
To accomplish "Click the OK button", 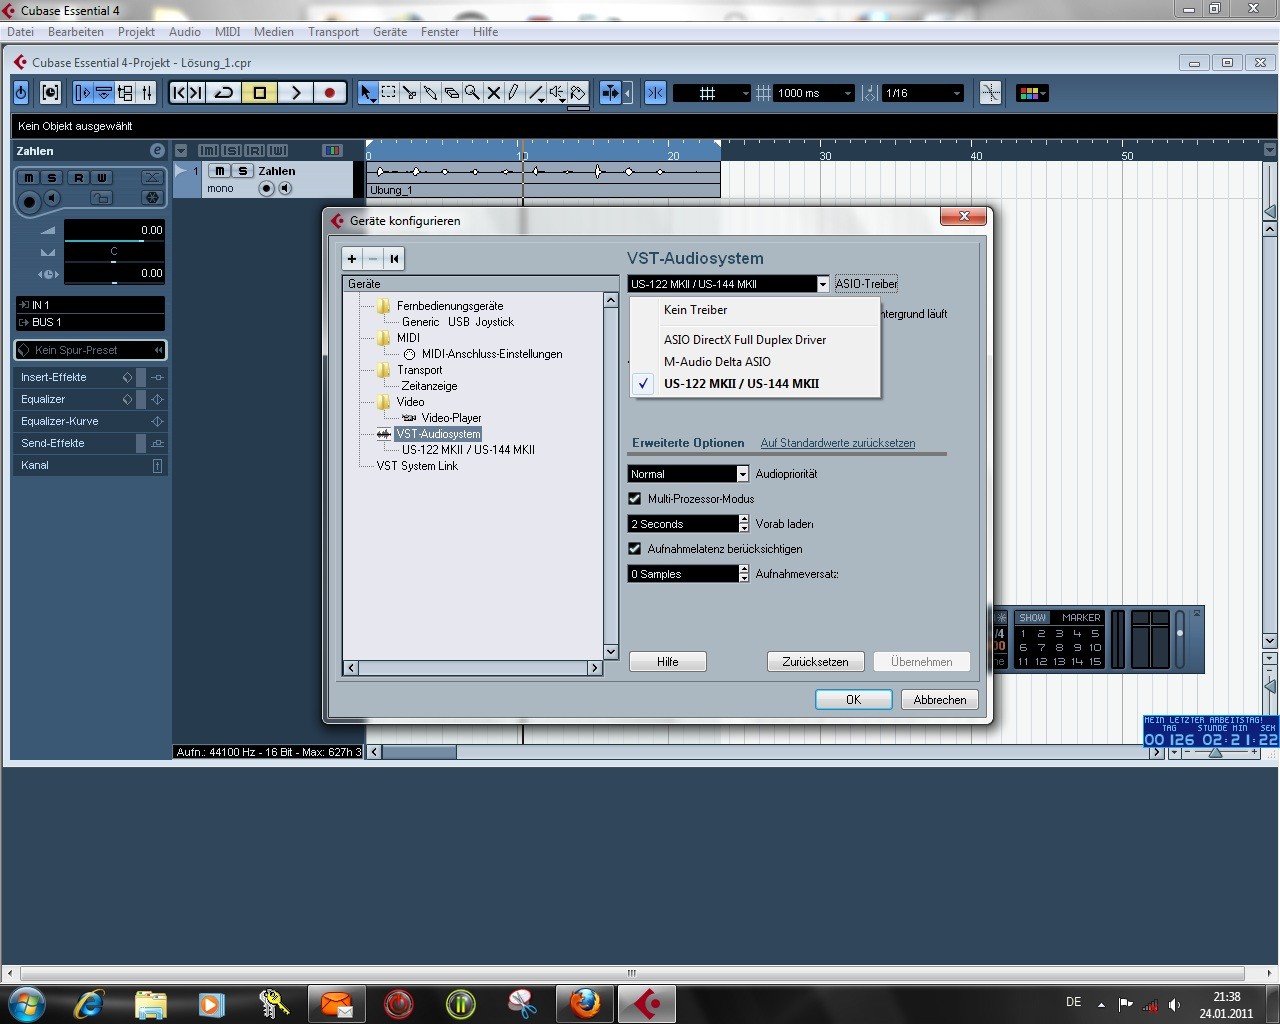I will click(853, 700).
